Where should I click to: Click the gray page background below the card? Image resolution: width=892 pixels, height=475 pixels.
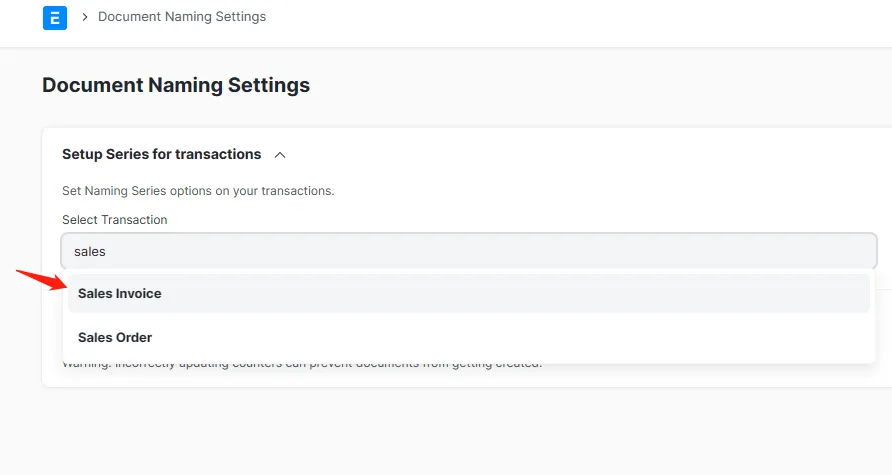pyautogui.click(x=450, y=430)
